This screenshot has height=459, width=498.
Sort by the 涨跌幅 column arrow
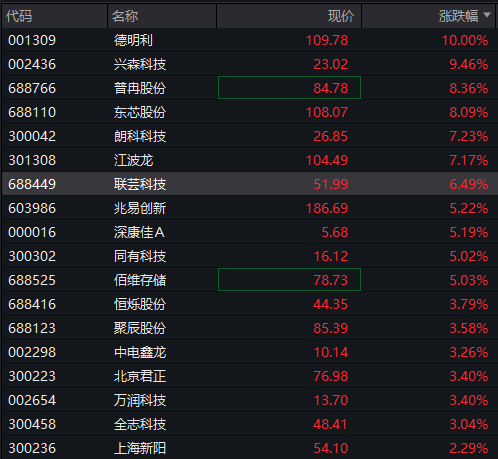point(487,15)
